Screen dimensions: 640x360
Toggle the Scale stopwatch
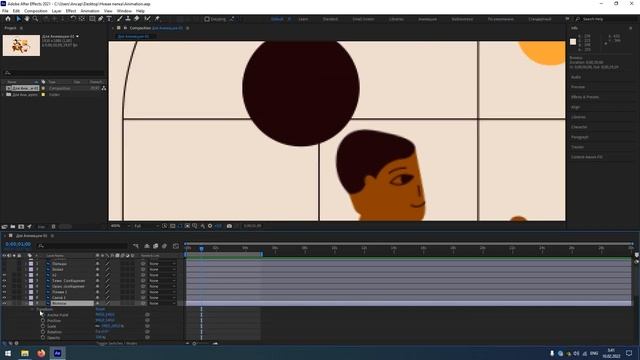(x=43, y=327)
